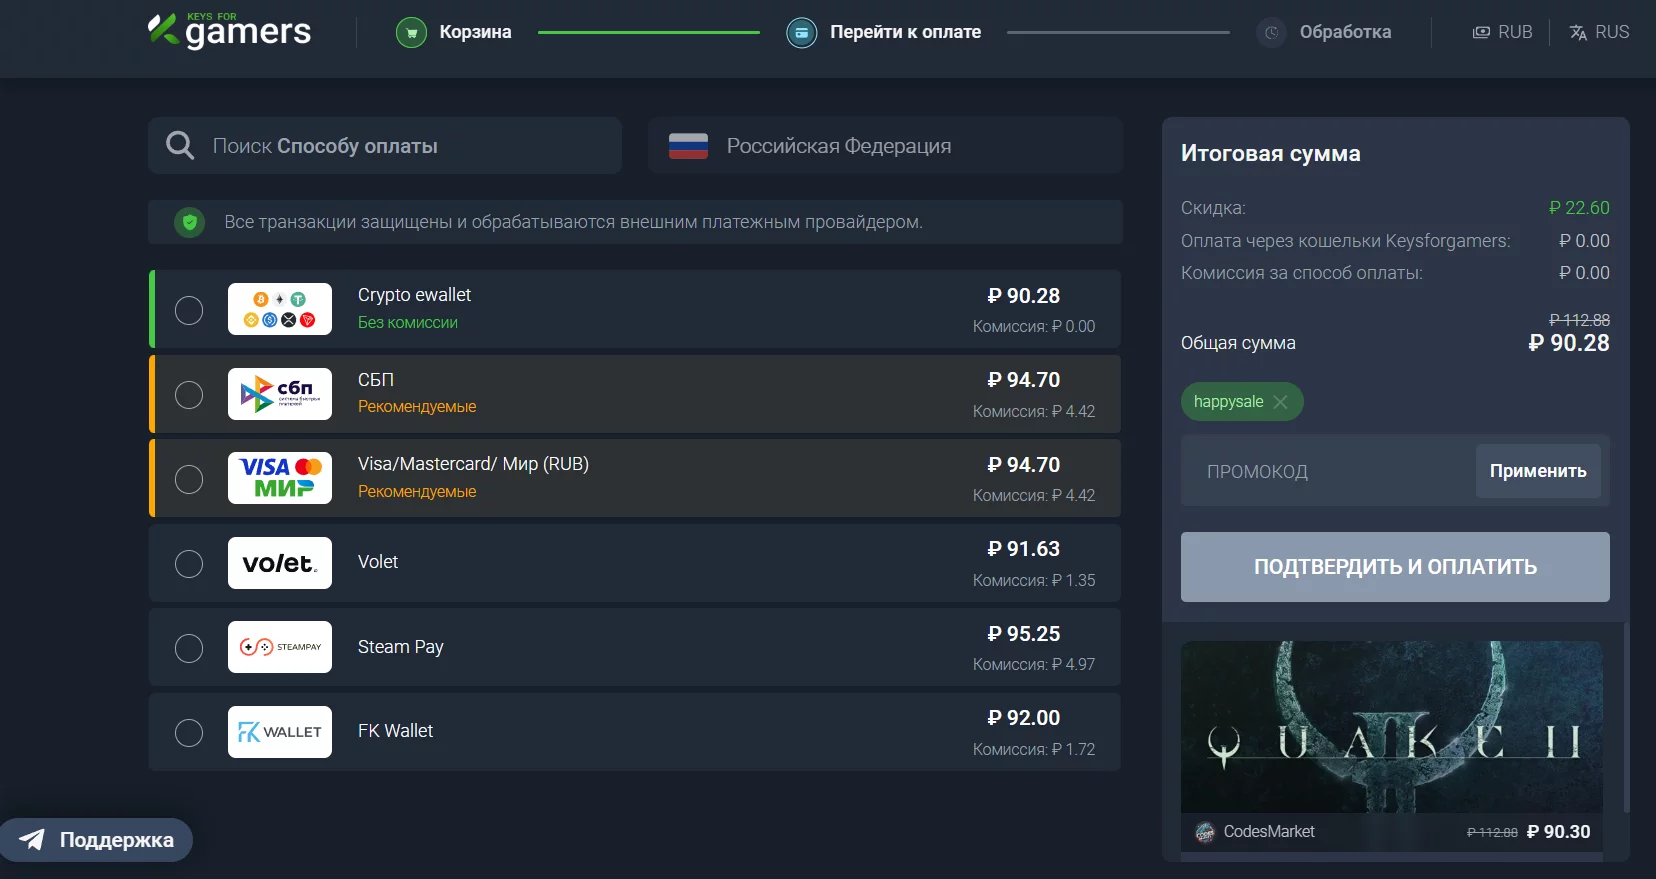
Task: Click the СБП payment logo
Action: [280, 394]
